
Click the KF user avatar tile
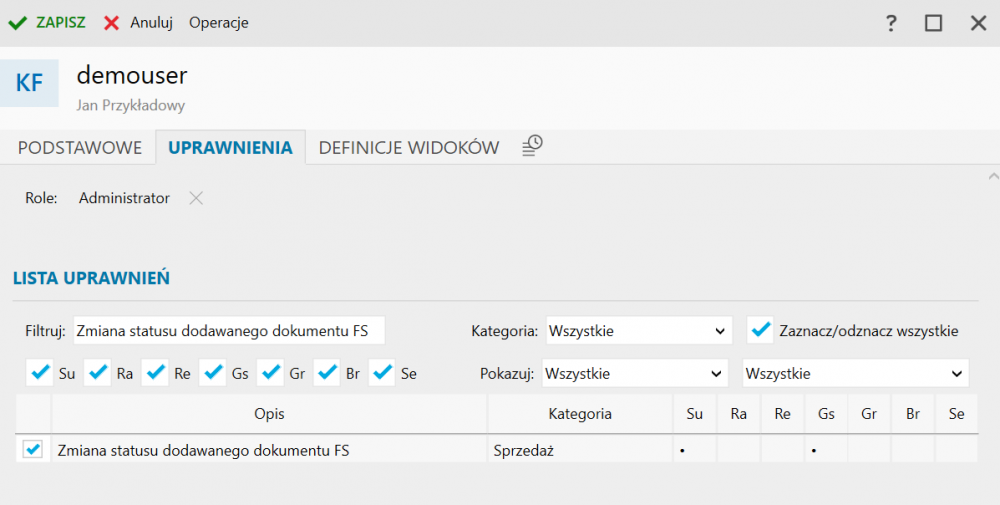tap(30, 83)
